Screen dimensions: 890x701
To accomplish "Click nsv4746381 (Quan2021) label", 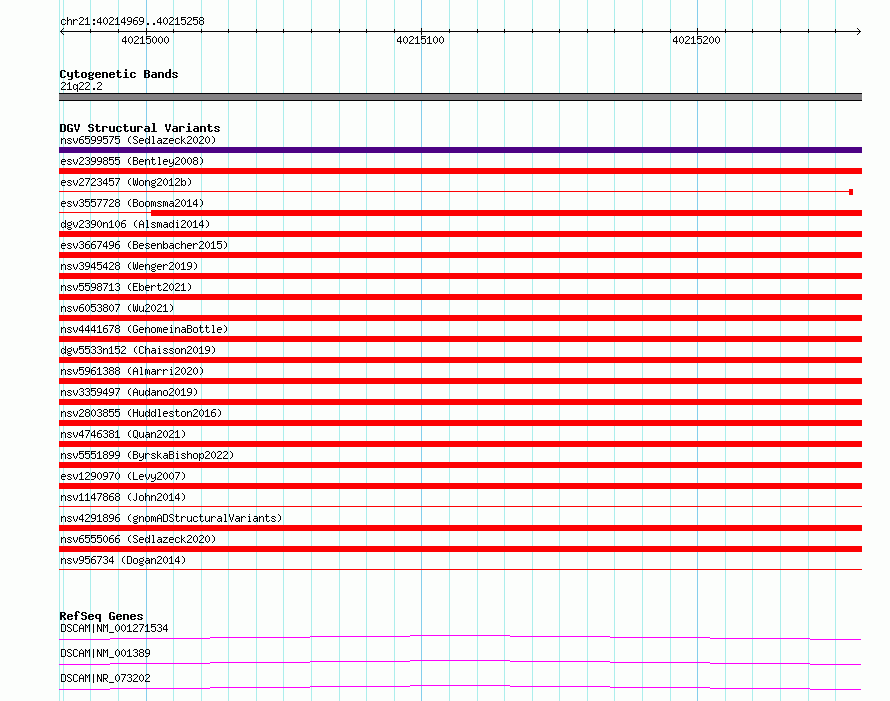I will tap(123, 434).
